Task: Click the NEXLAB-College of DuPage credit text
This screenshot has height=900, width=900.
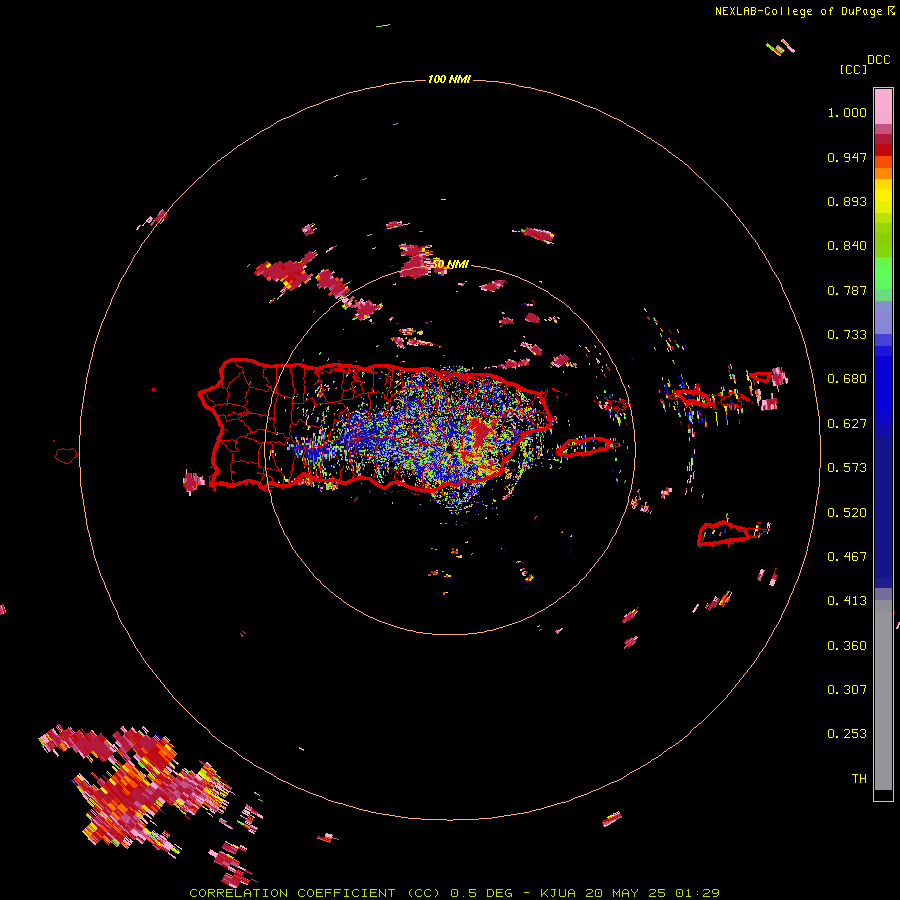Action: (804, 11)
